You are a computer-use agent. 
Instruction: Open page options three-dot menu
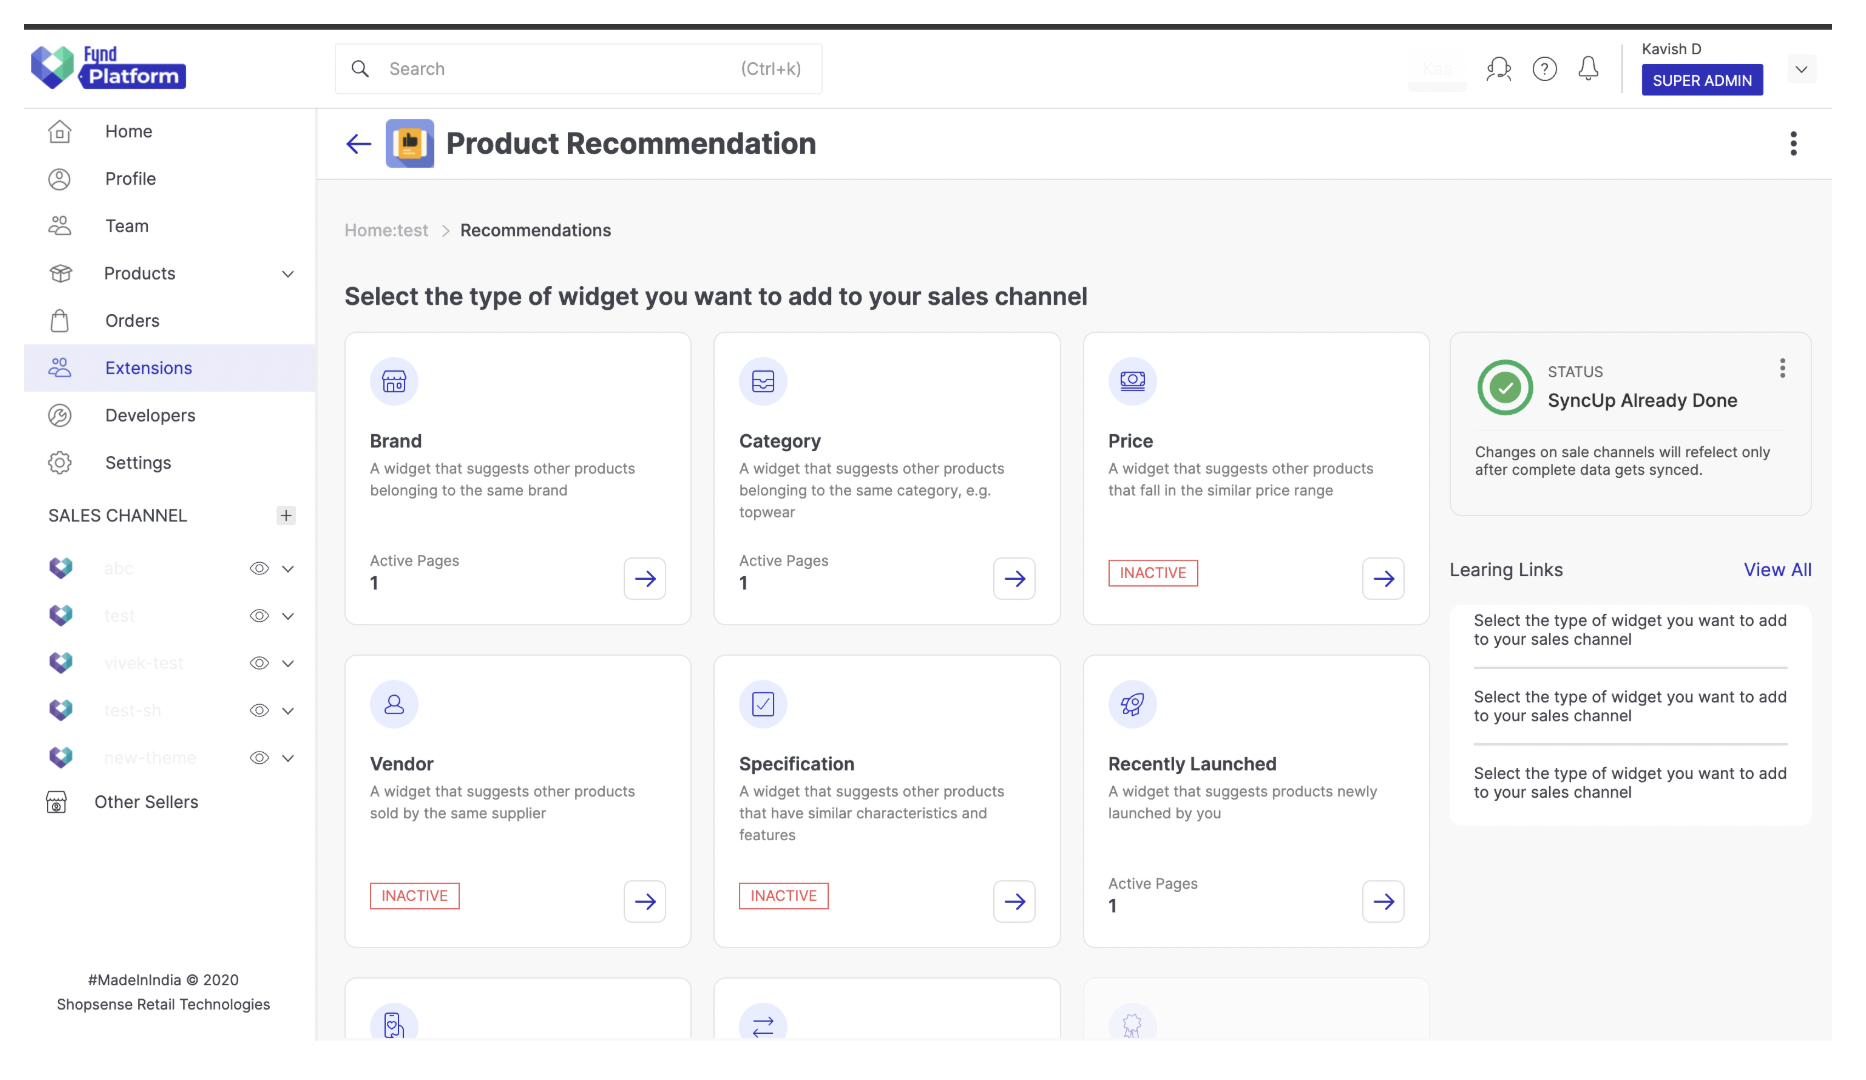1793,144
